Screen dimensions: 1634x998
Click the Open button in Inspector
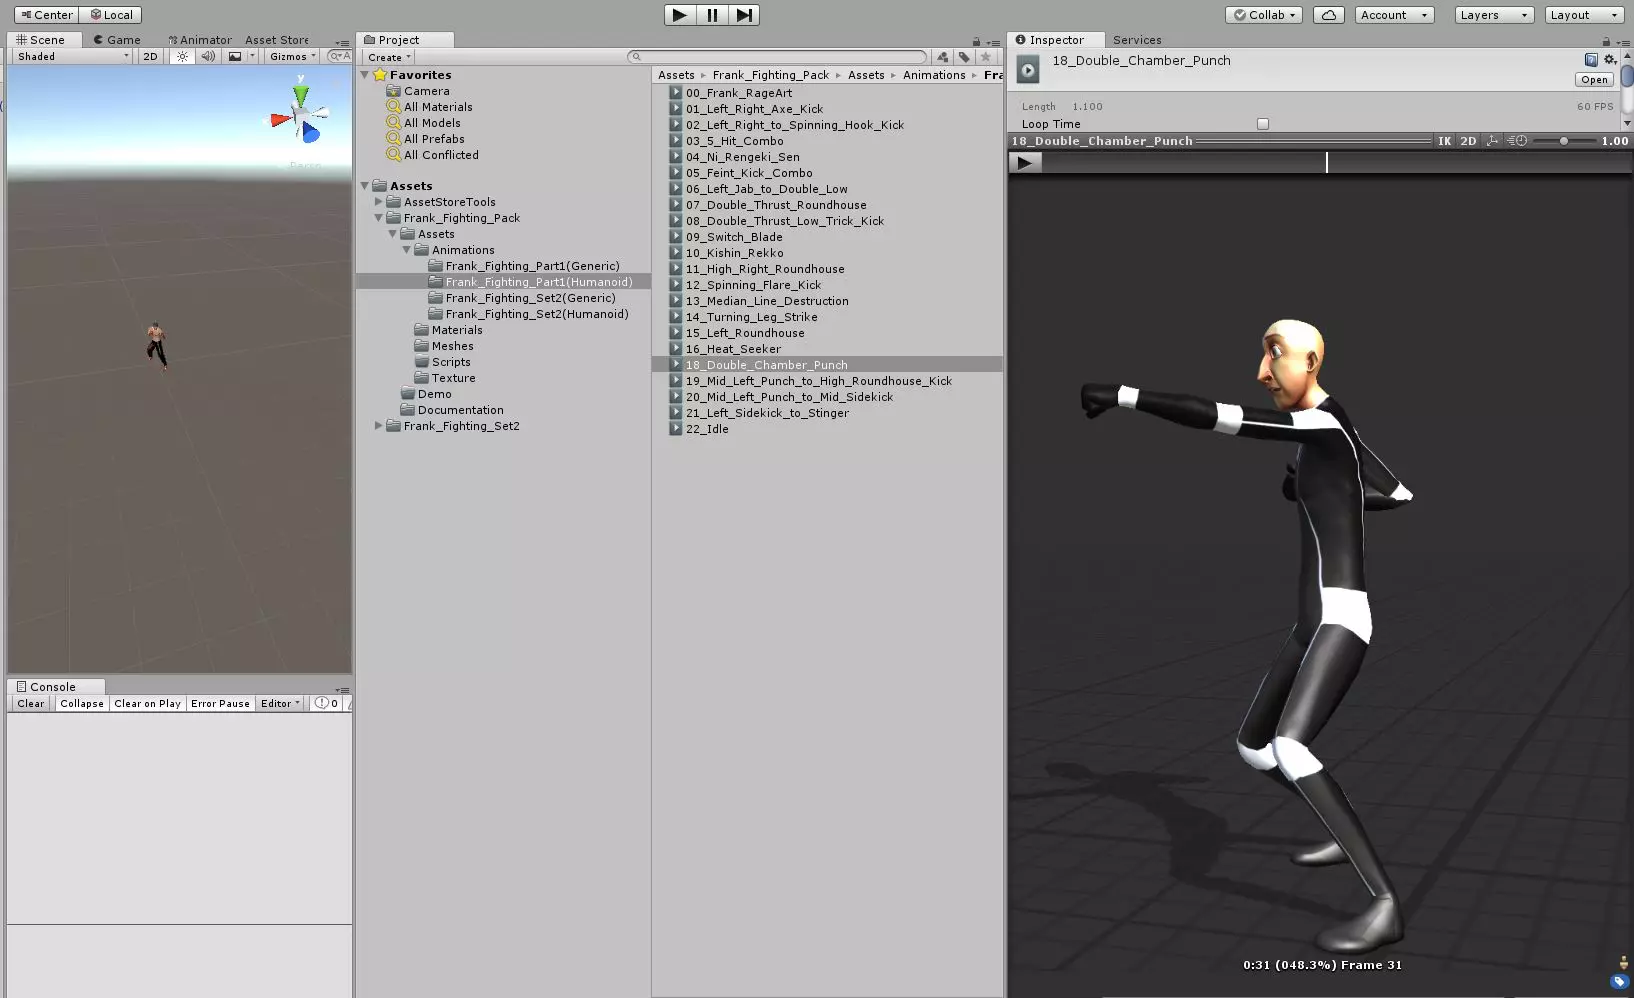[1594, 80]
